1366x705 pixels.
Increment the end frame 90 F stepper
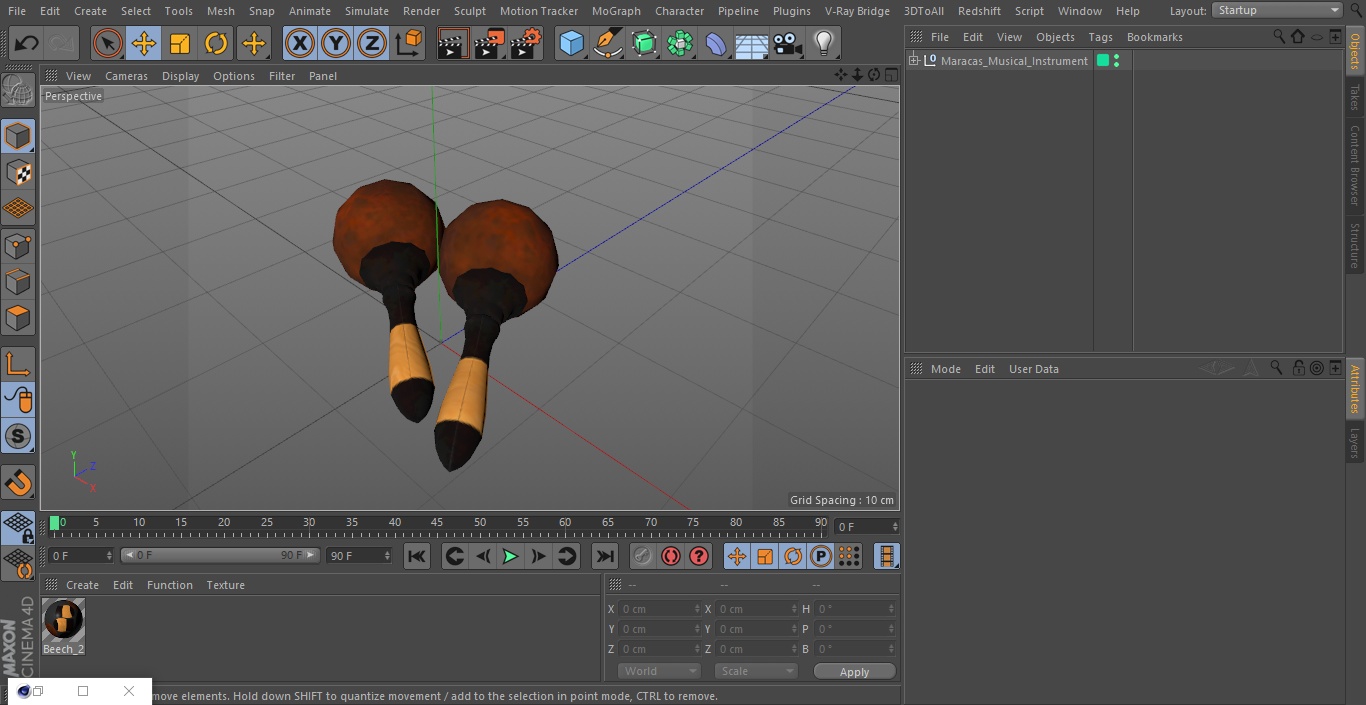pyautogui.click(x=387, y=552)
